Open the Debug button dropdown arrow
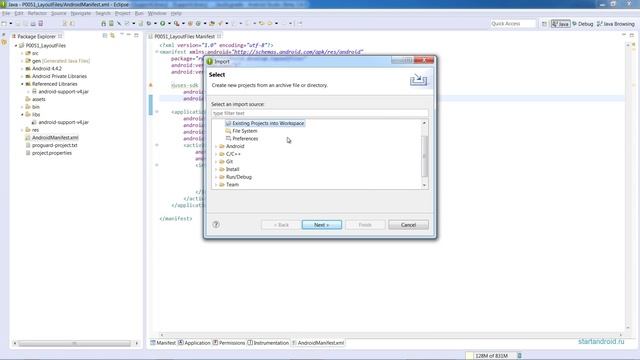 [156, 24]
